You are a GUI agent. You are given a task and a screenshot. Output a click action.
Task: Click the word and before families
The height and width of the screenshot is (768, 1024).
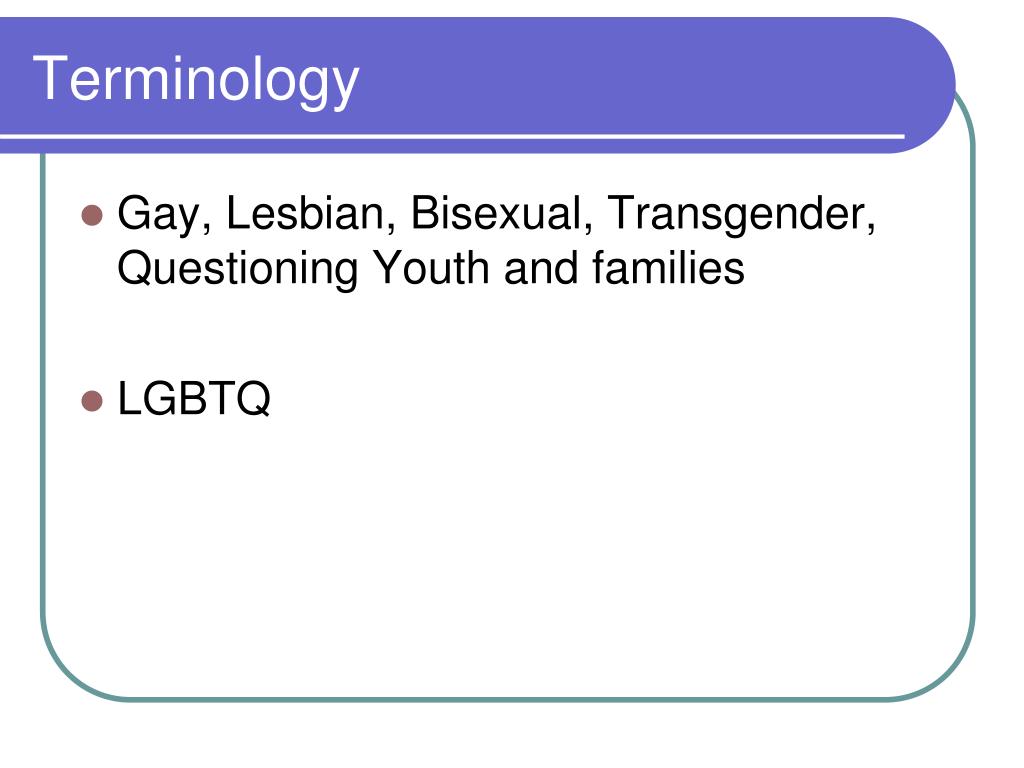click(x=541, y=268)
